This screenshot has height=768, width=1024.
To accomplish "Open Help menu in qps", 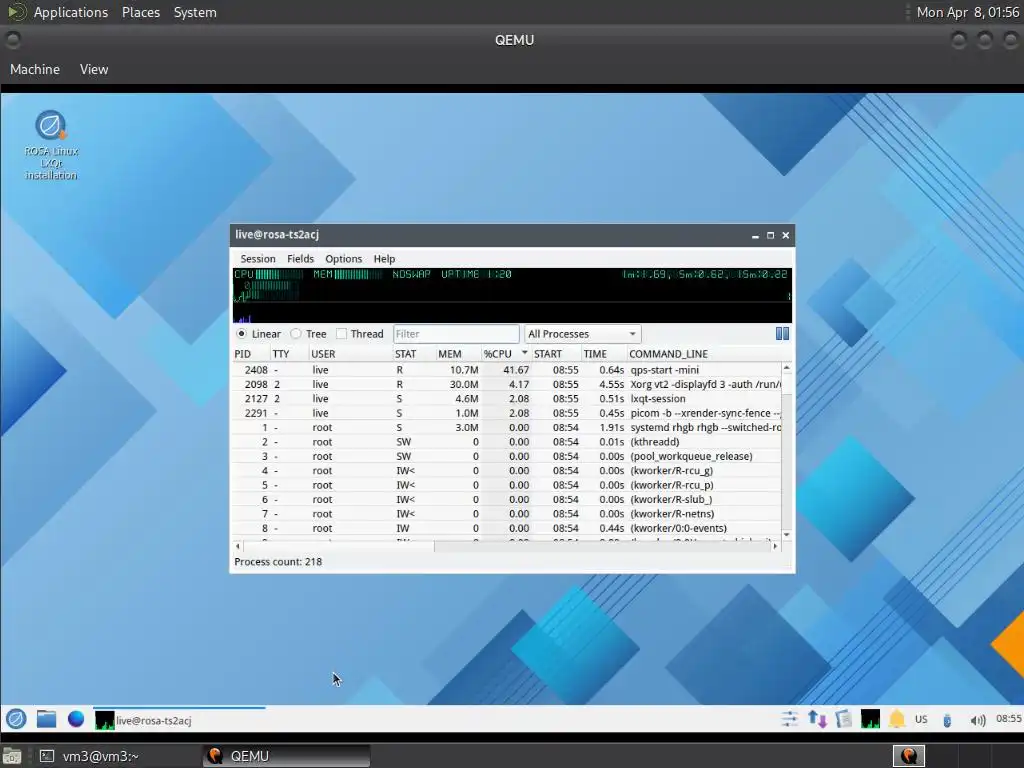I will (384, 259).
